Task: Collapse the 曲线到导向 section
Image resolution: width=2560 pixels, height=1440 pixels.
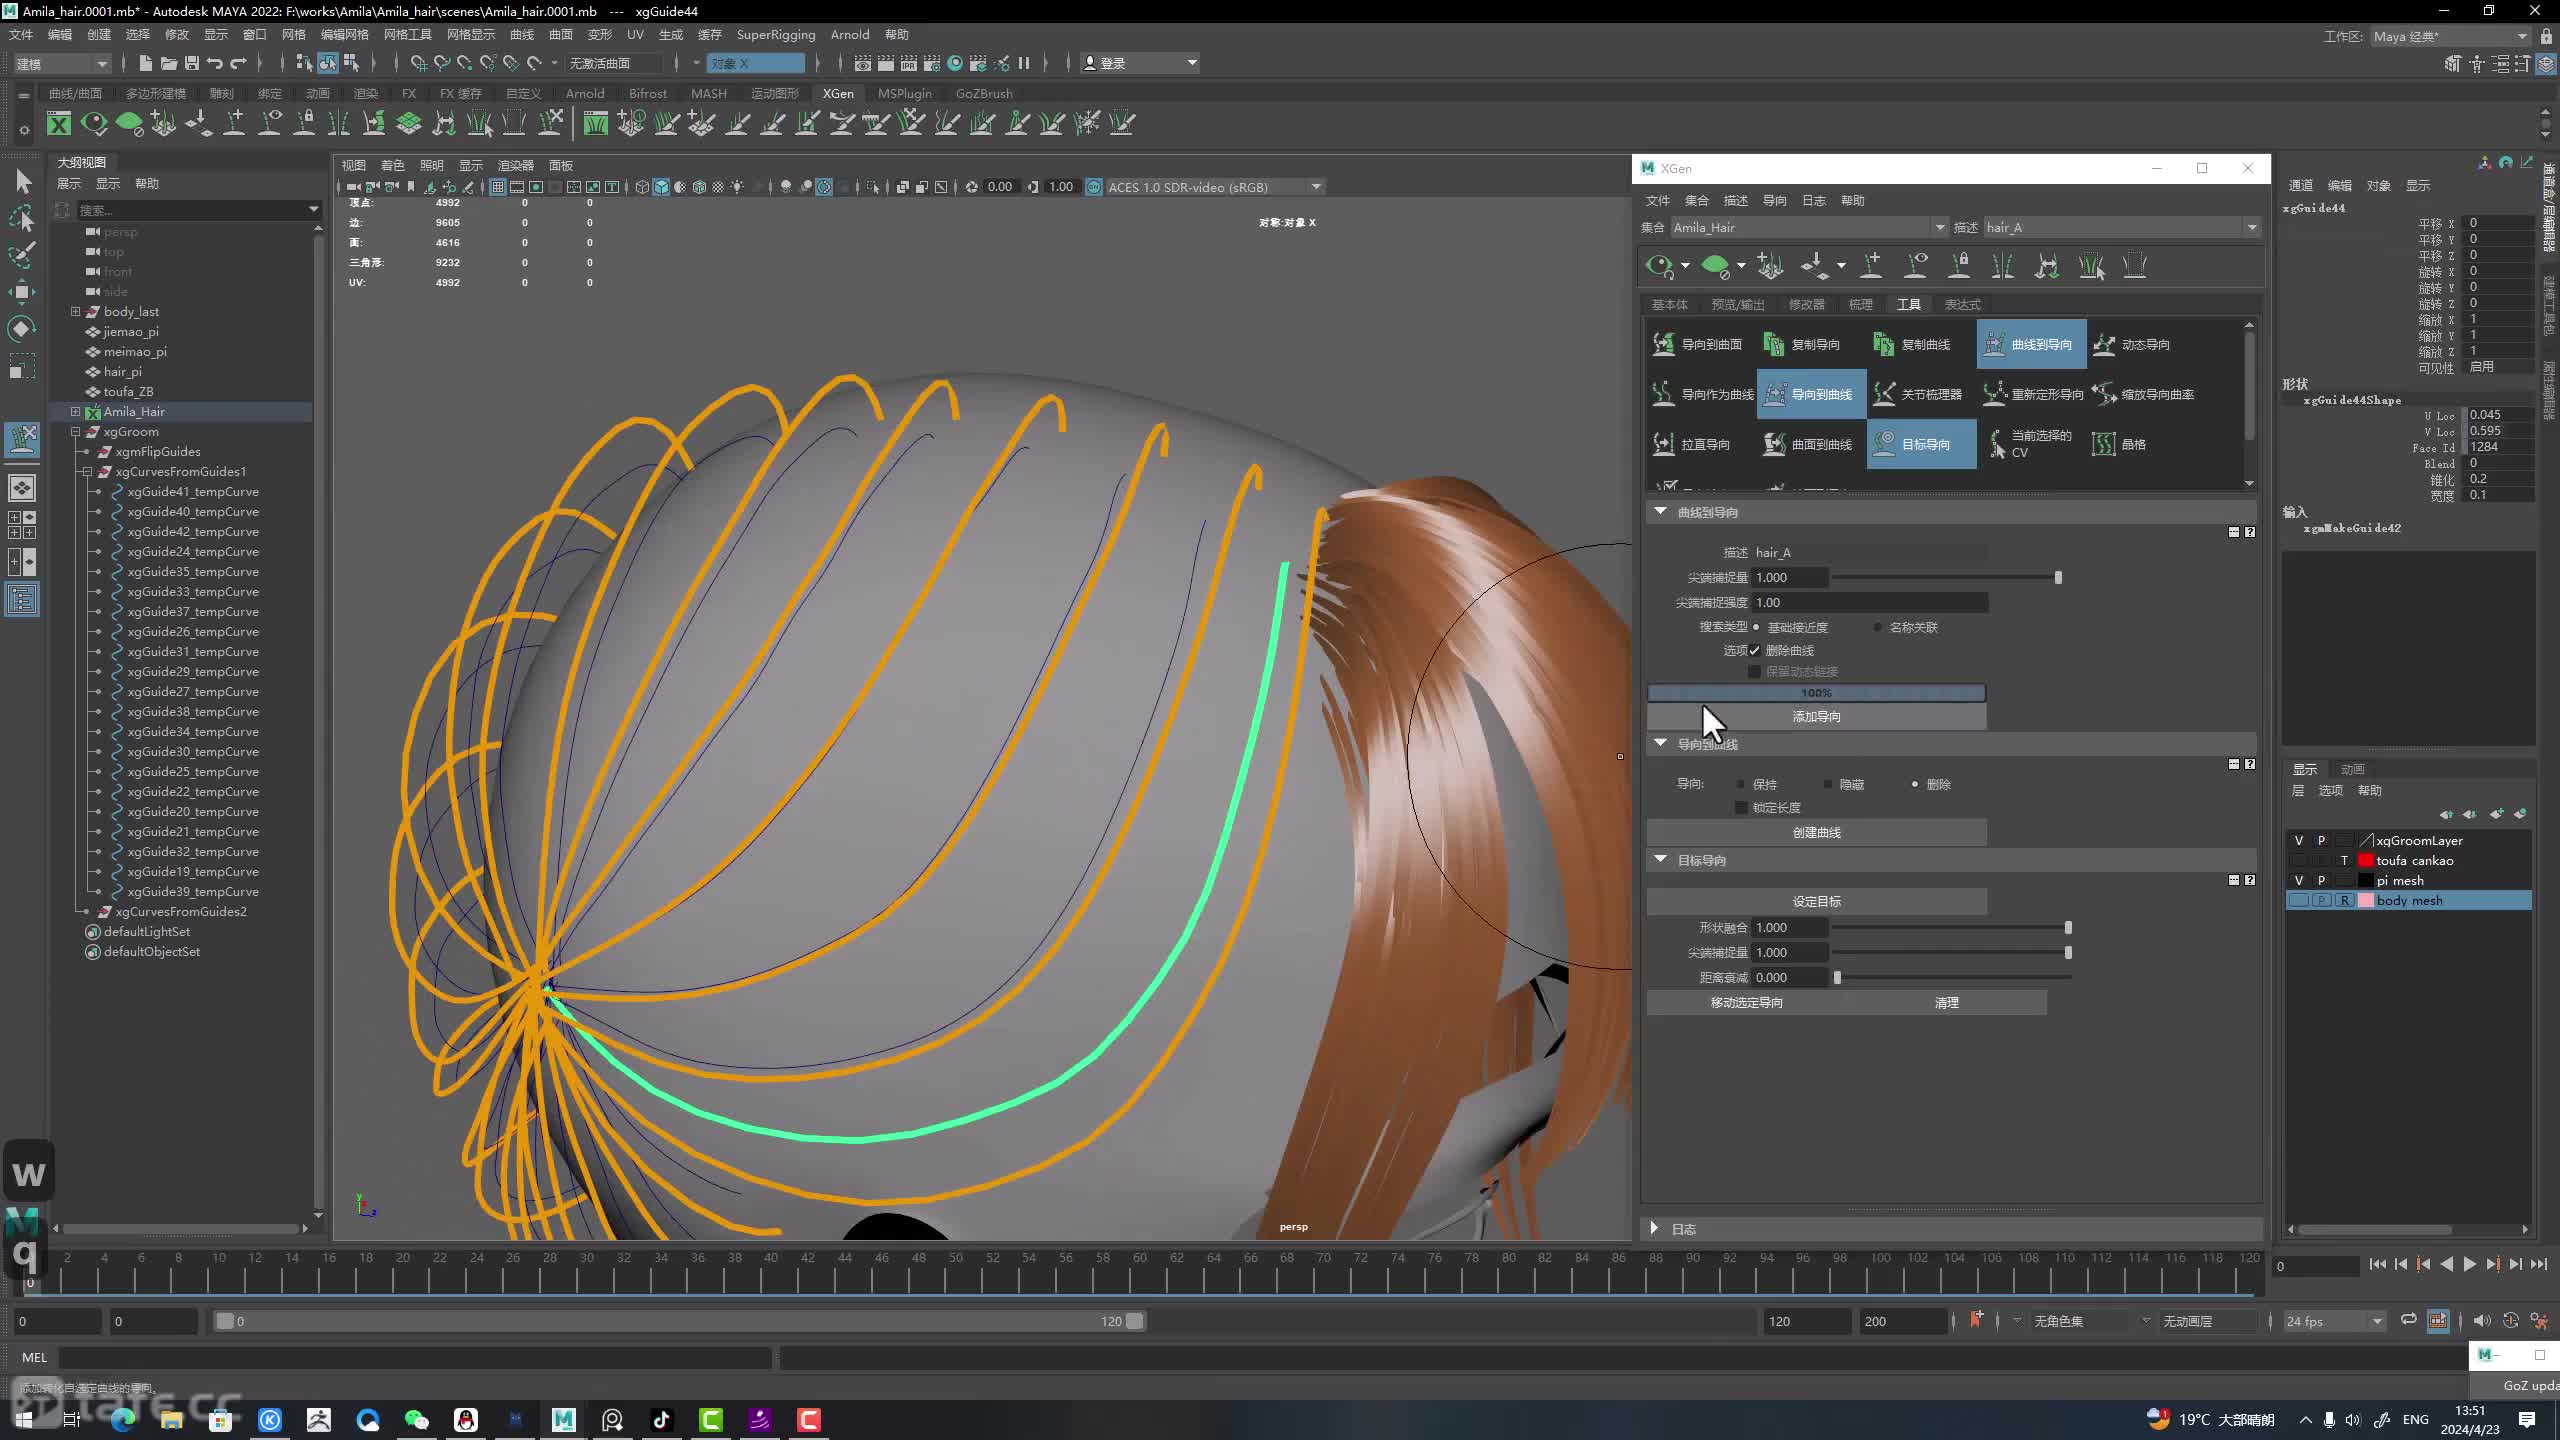Action: tap(1661, 511)
